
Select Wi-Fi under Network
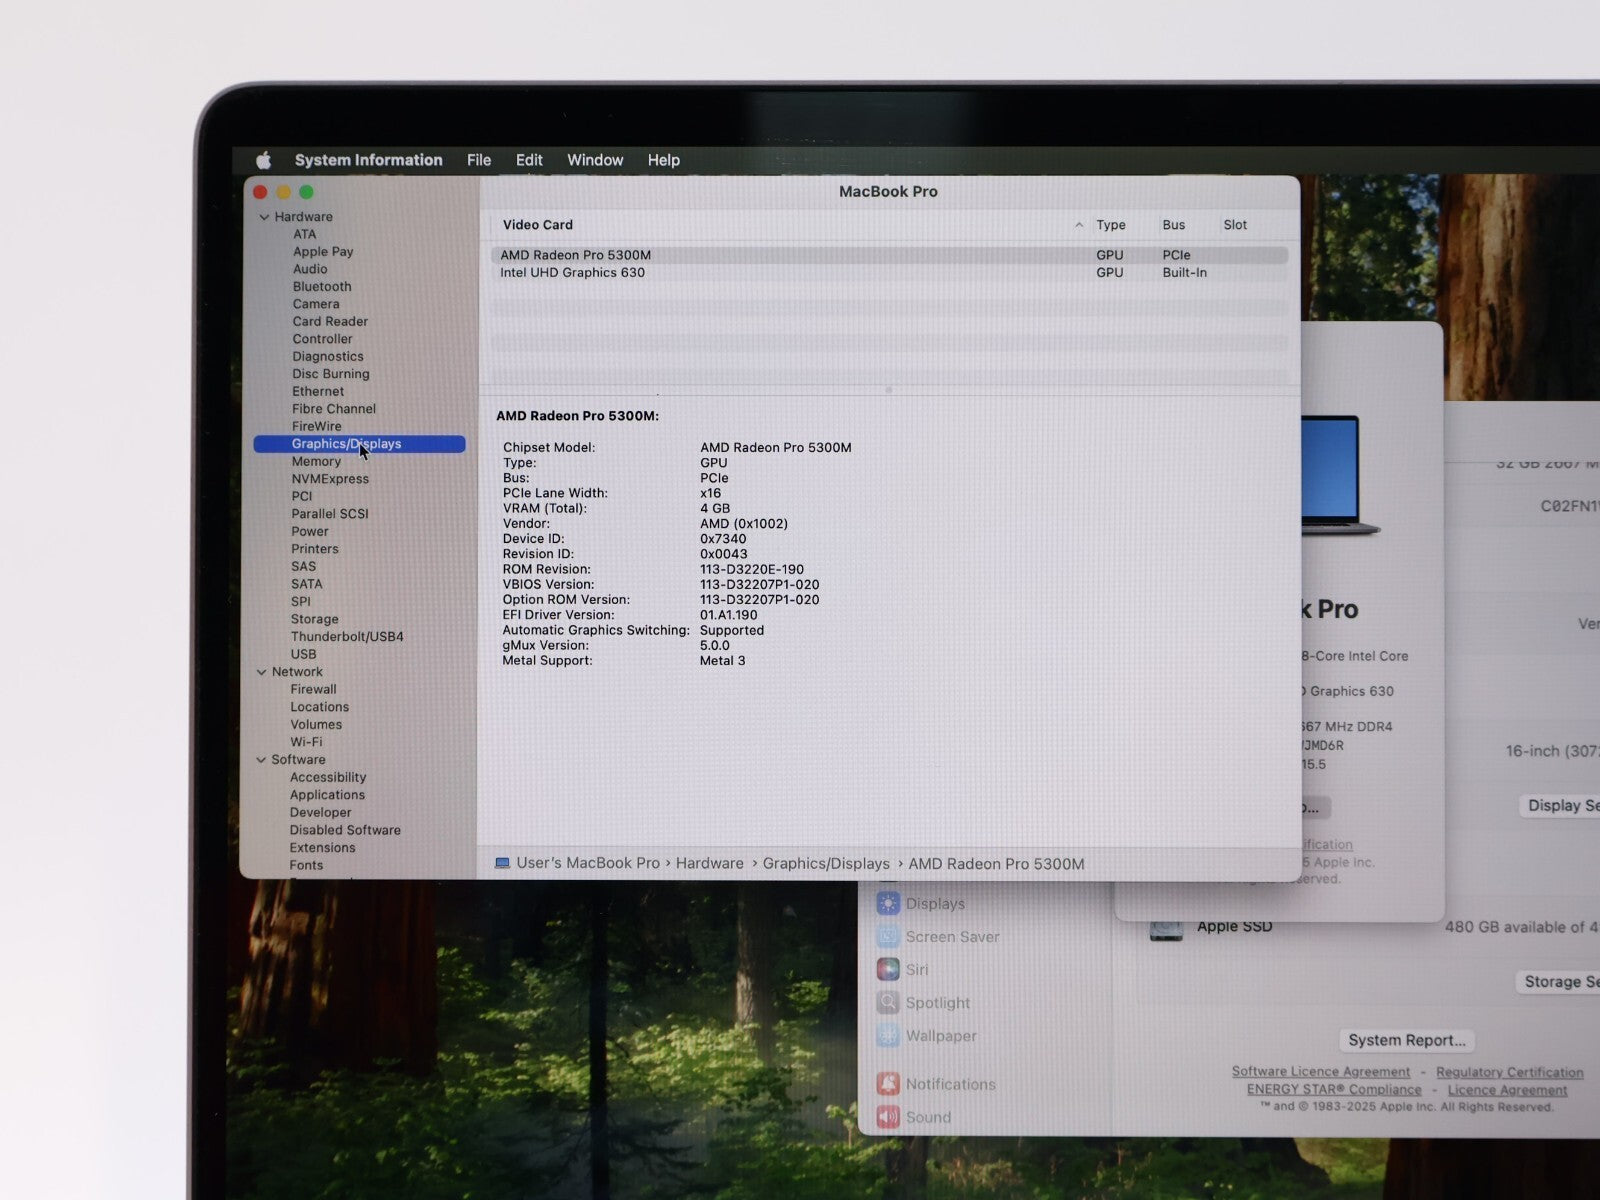306,742
